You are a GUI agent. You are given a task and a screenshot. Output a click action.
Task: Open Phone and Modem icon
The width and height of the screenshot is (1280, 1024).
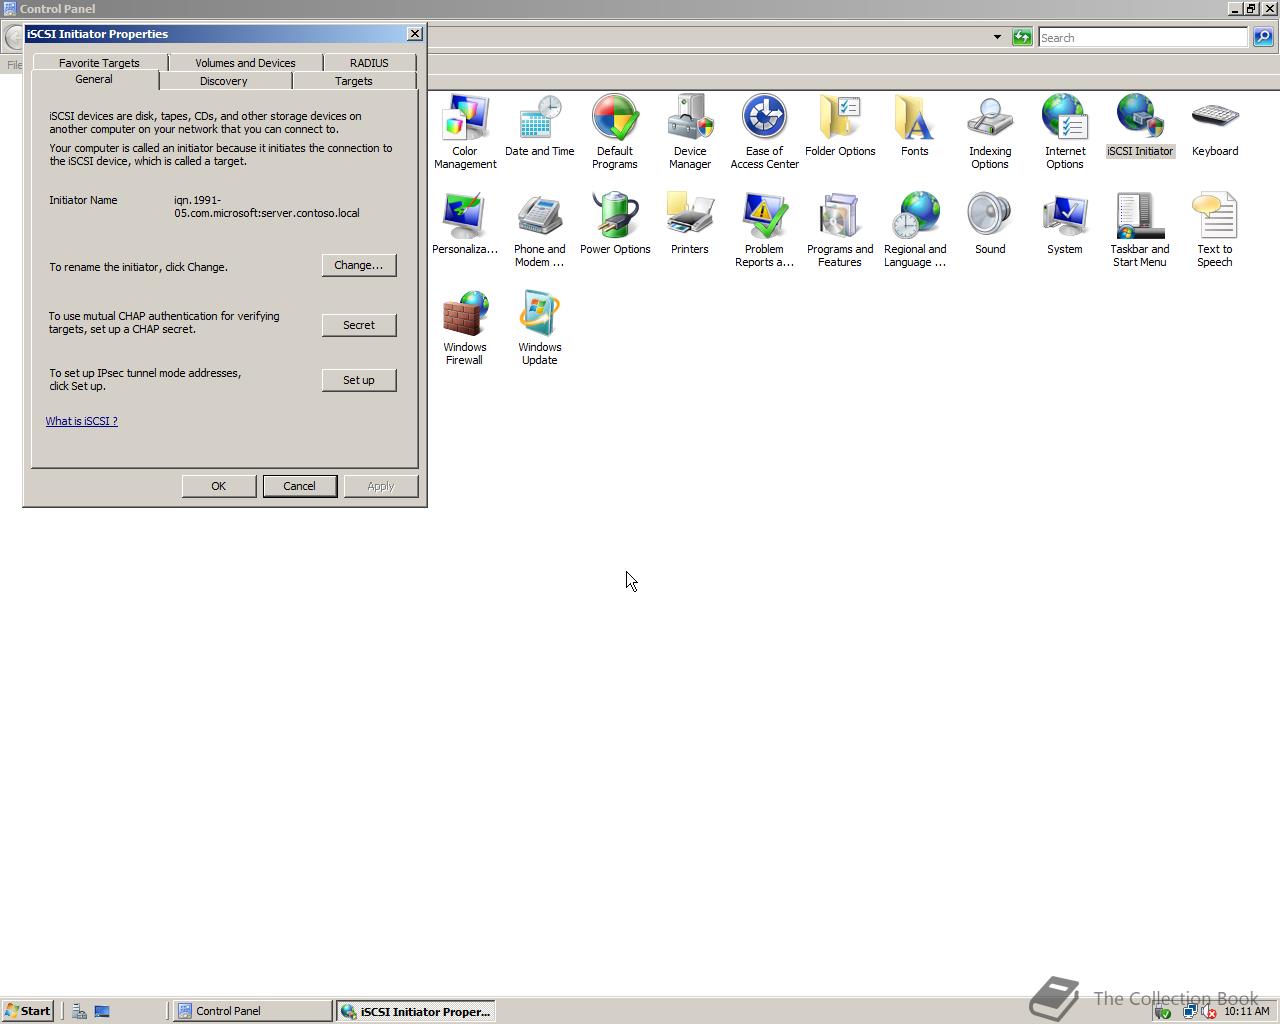click(540, 230)
